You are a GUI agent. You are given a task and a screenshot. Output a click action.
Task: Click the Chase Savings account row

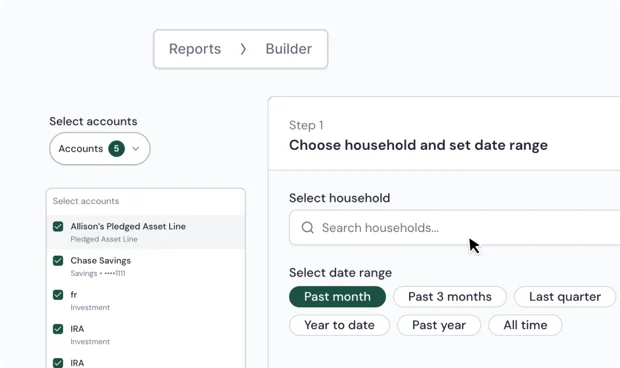146,266
